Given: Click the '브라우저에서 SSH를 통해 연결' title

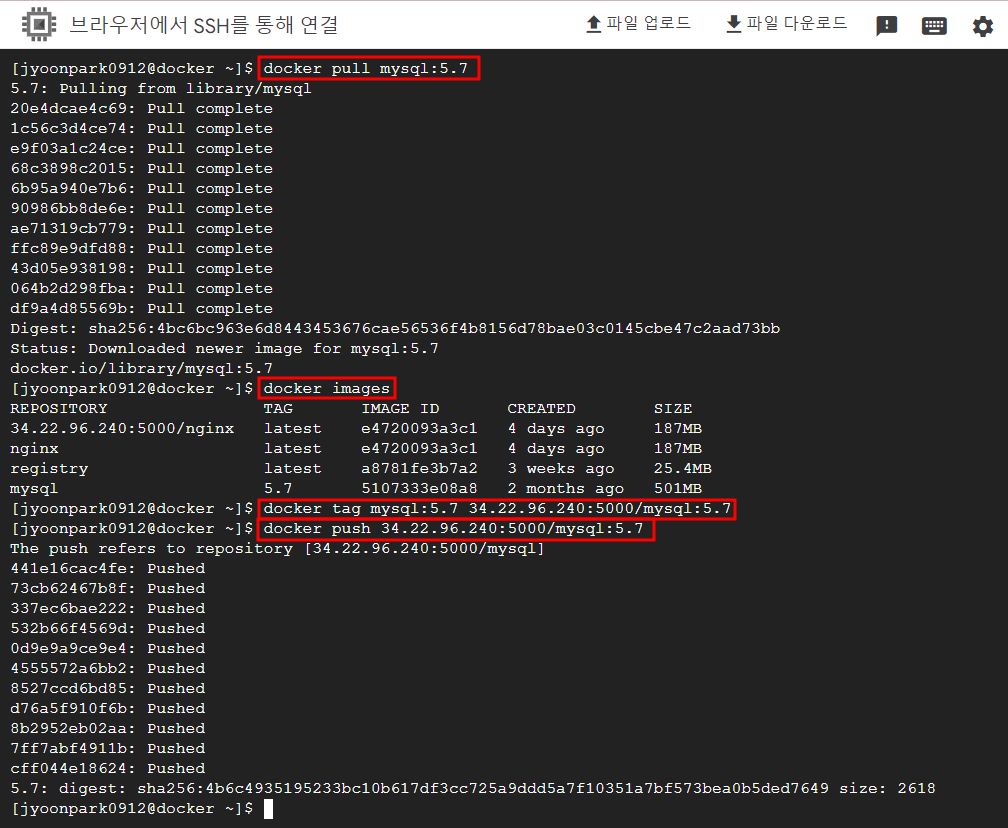Looking at the screenshot, I should 204,25.
